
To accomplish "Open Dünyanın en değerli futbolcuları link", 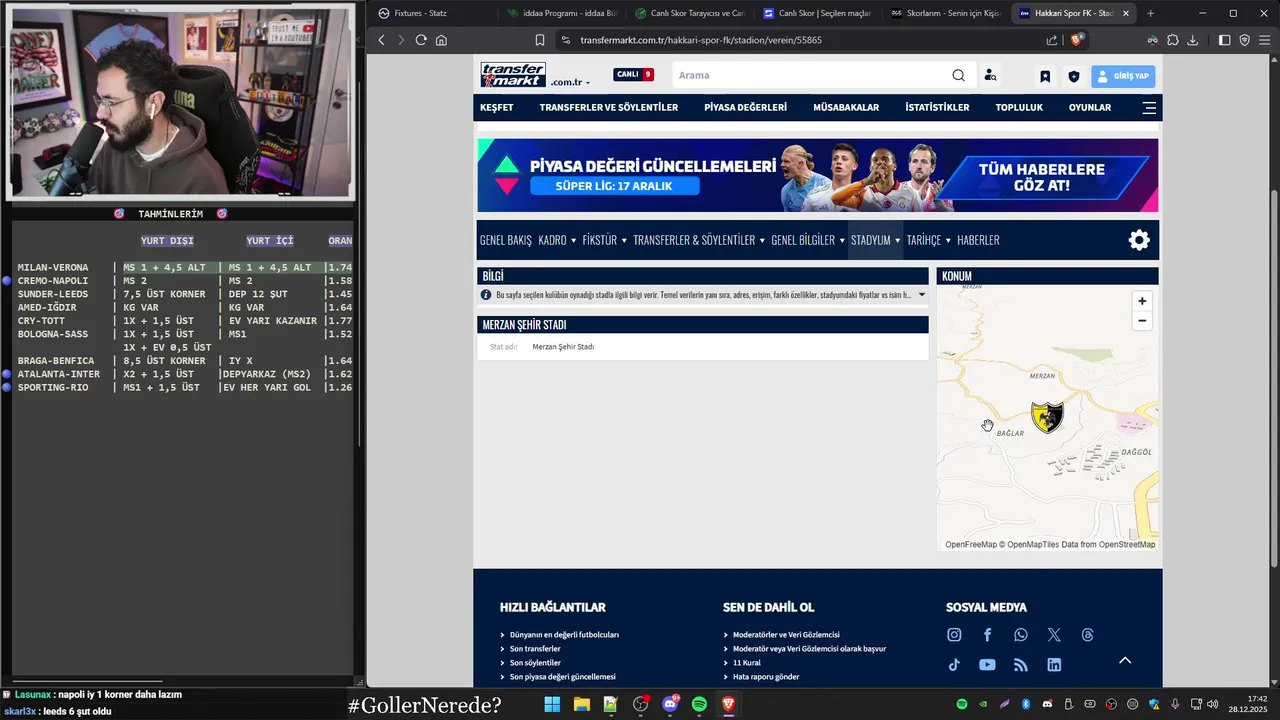I will pyautogui.click(x=564, y=635).
